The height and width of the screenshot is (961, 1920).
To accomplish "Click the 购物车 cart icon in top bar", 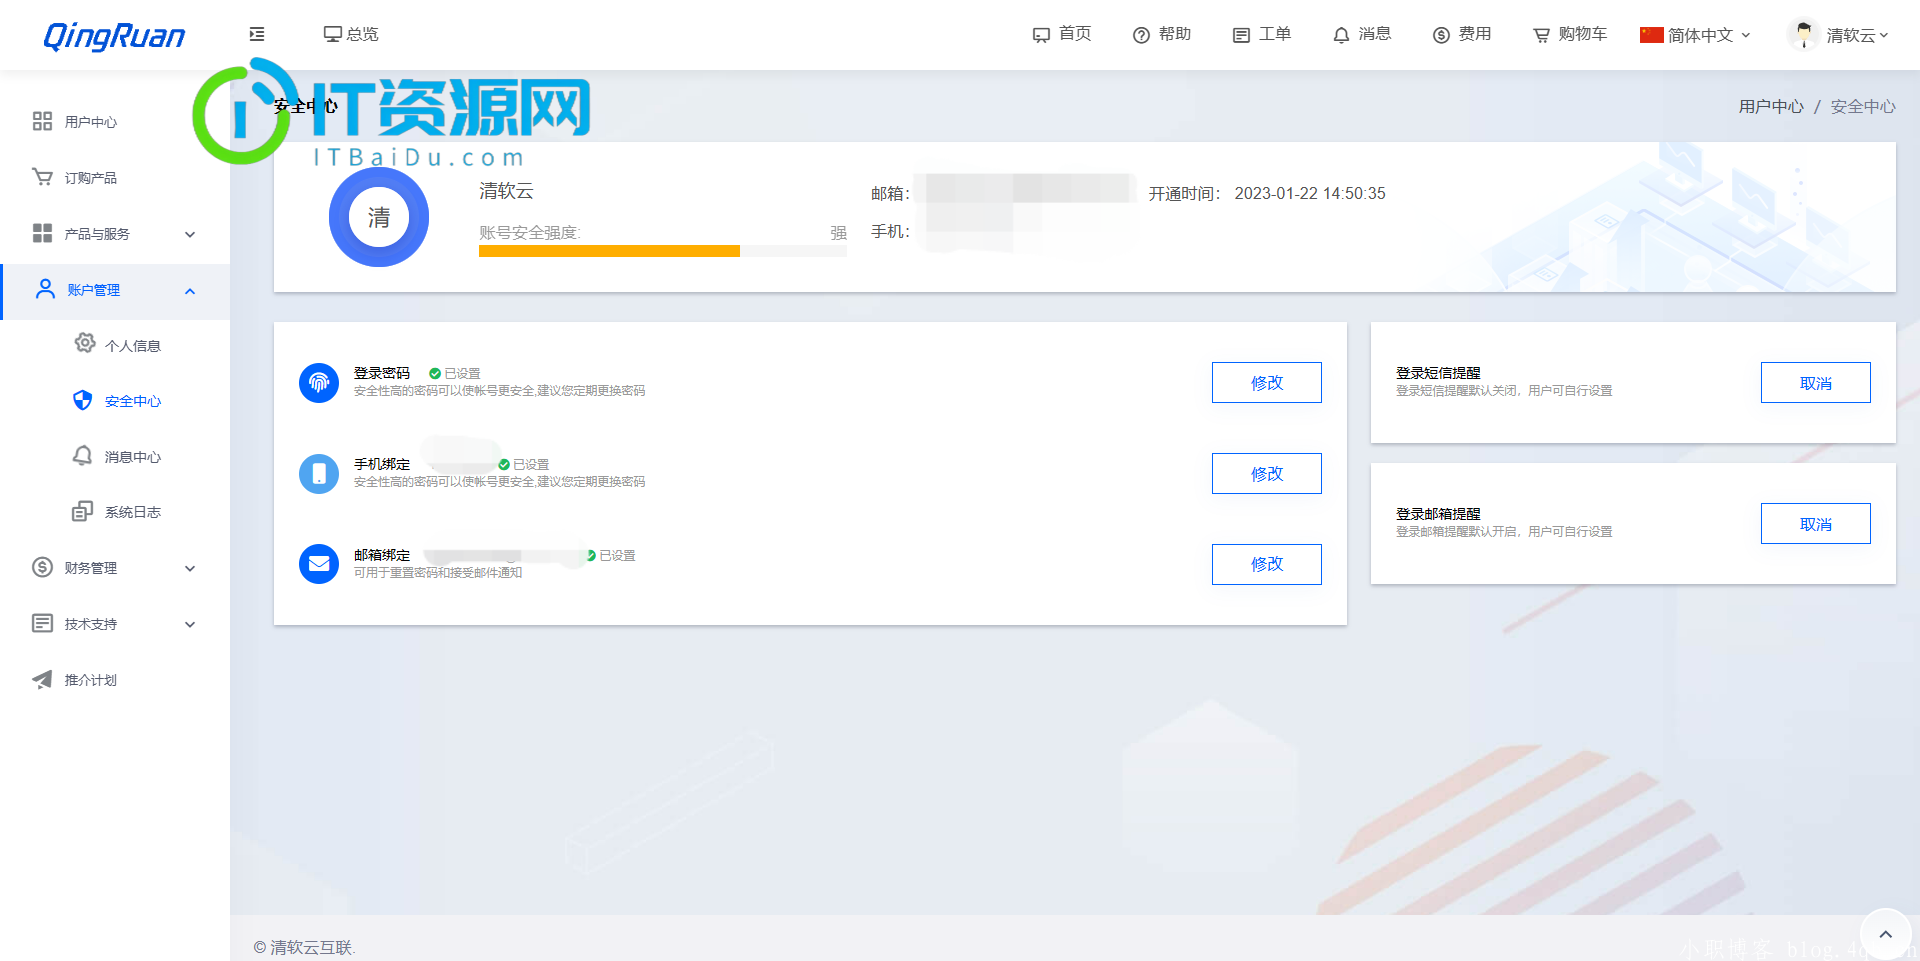I will tap(1541, 35).
